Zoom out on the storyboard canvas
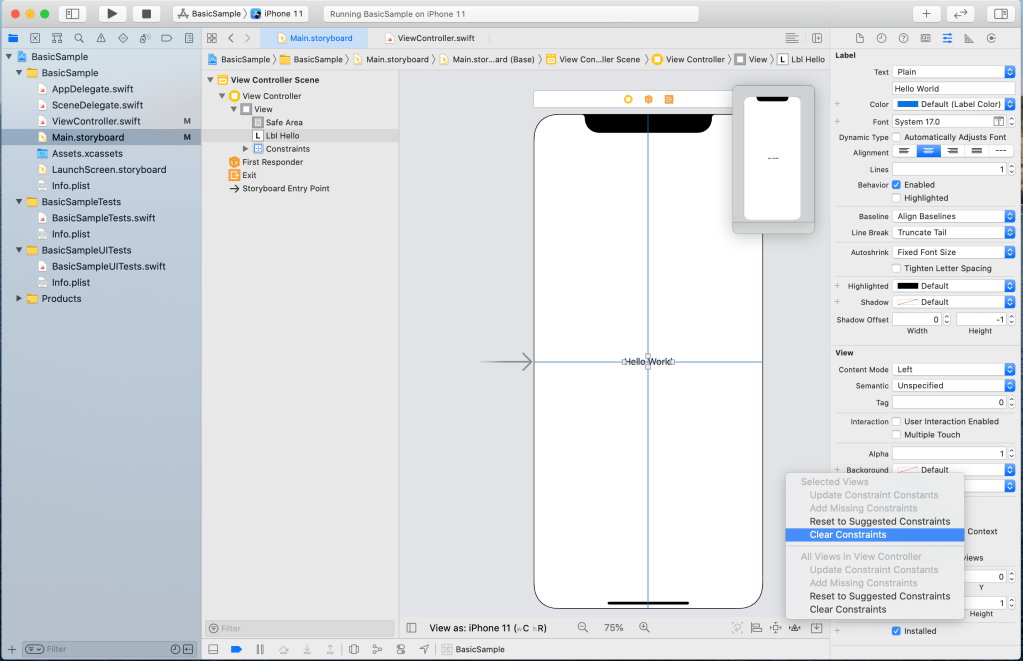1023x661 pixels. pyautogui.click(x=583, y=628)
